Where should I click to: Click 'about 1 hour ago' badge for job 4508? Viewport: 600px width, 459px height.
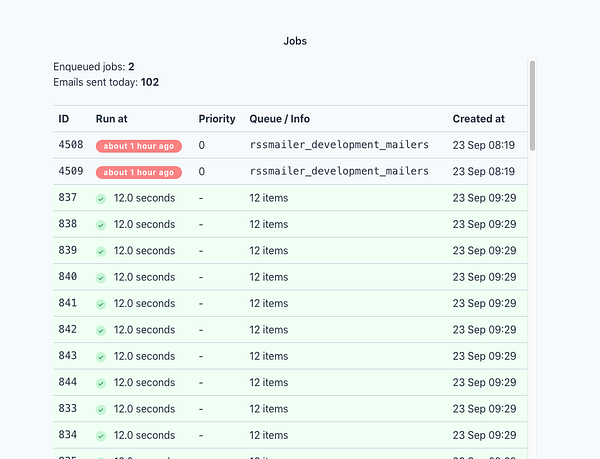pos(139,146)
